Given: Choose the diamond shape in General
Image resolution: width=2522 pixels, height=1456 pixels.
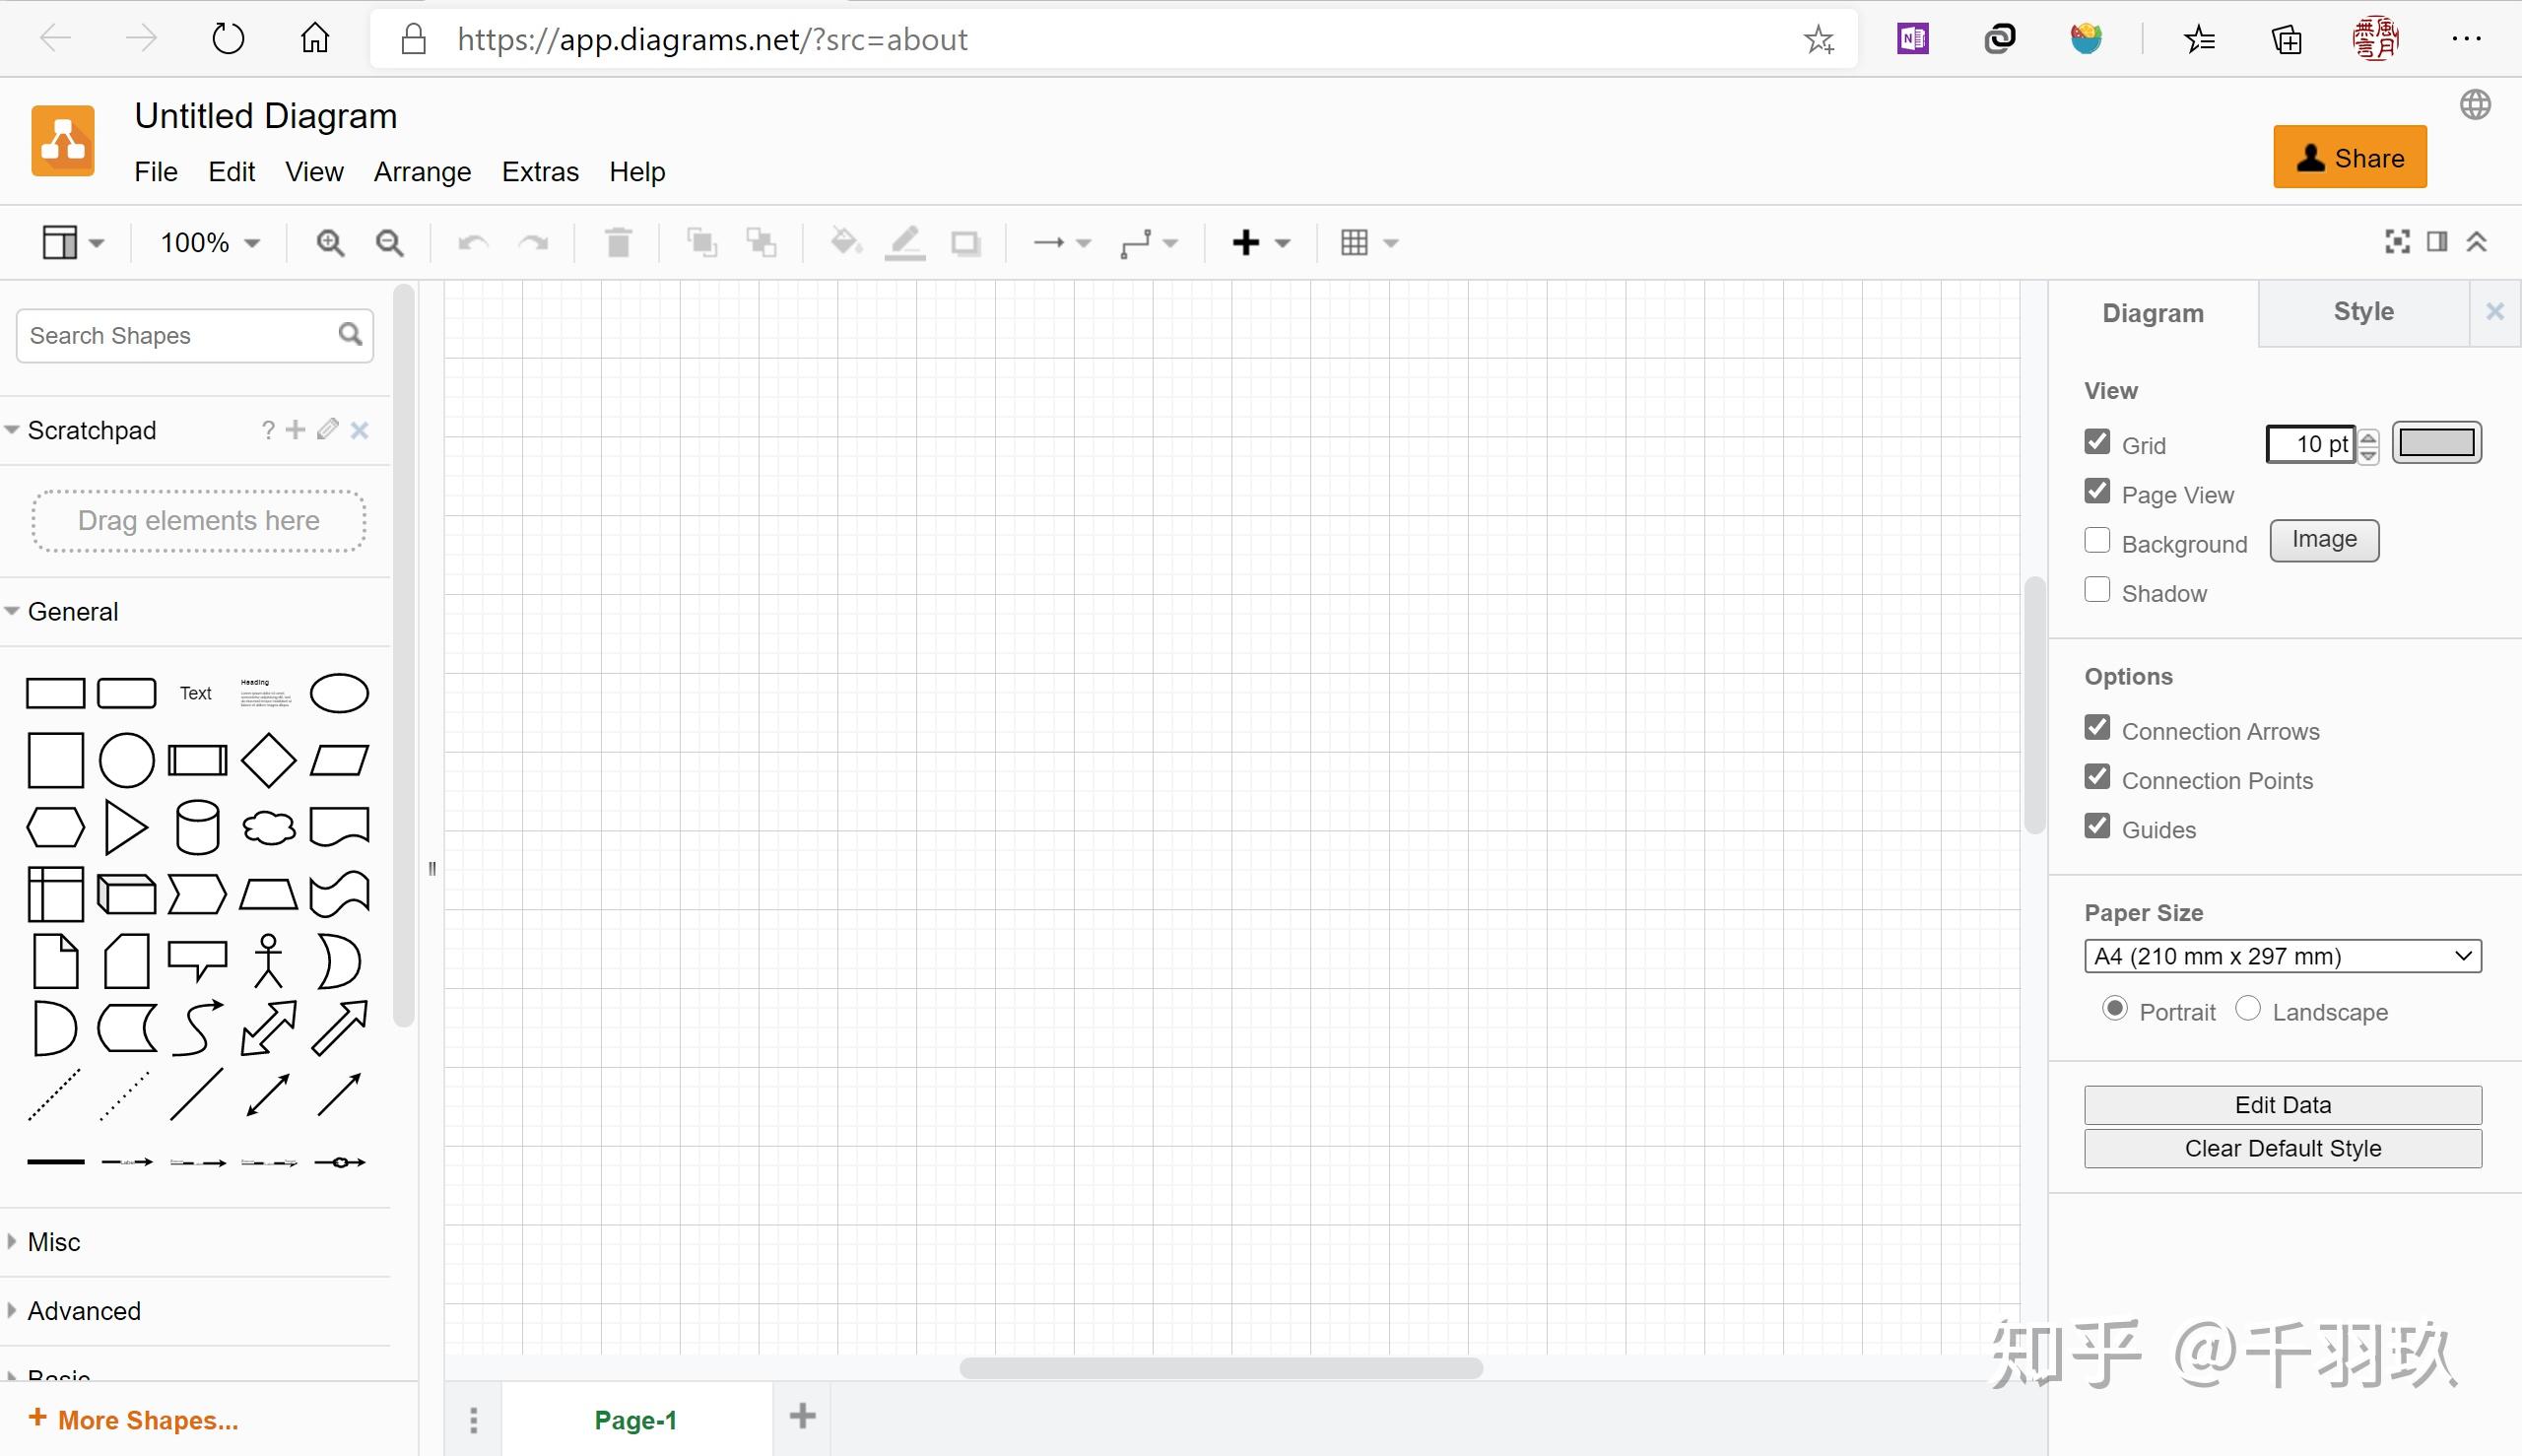Looking at the screenshot, I should [268, 760].
